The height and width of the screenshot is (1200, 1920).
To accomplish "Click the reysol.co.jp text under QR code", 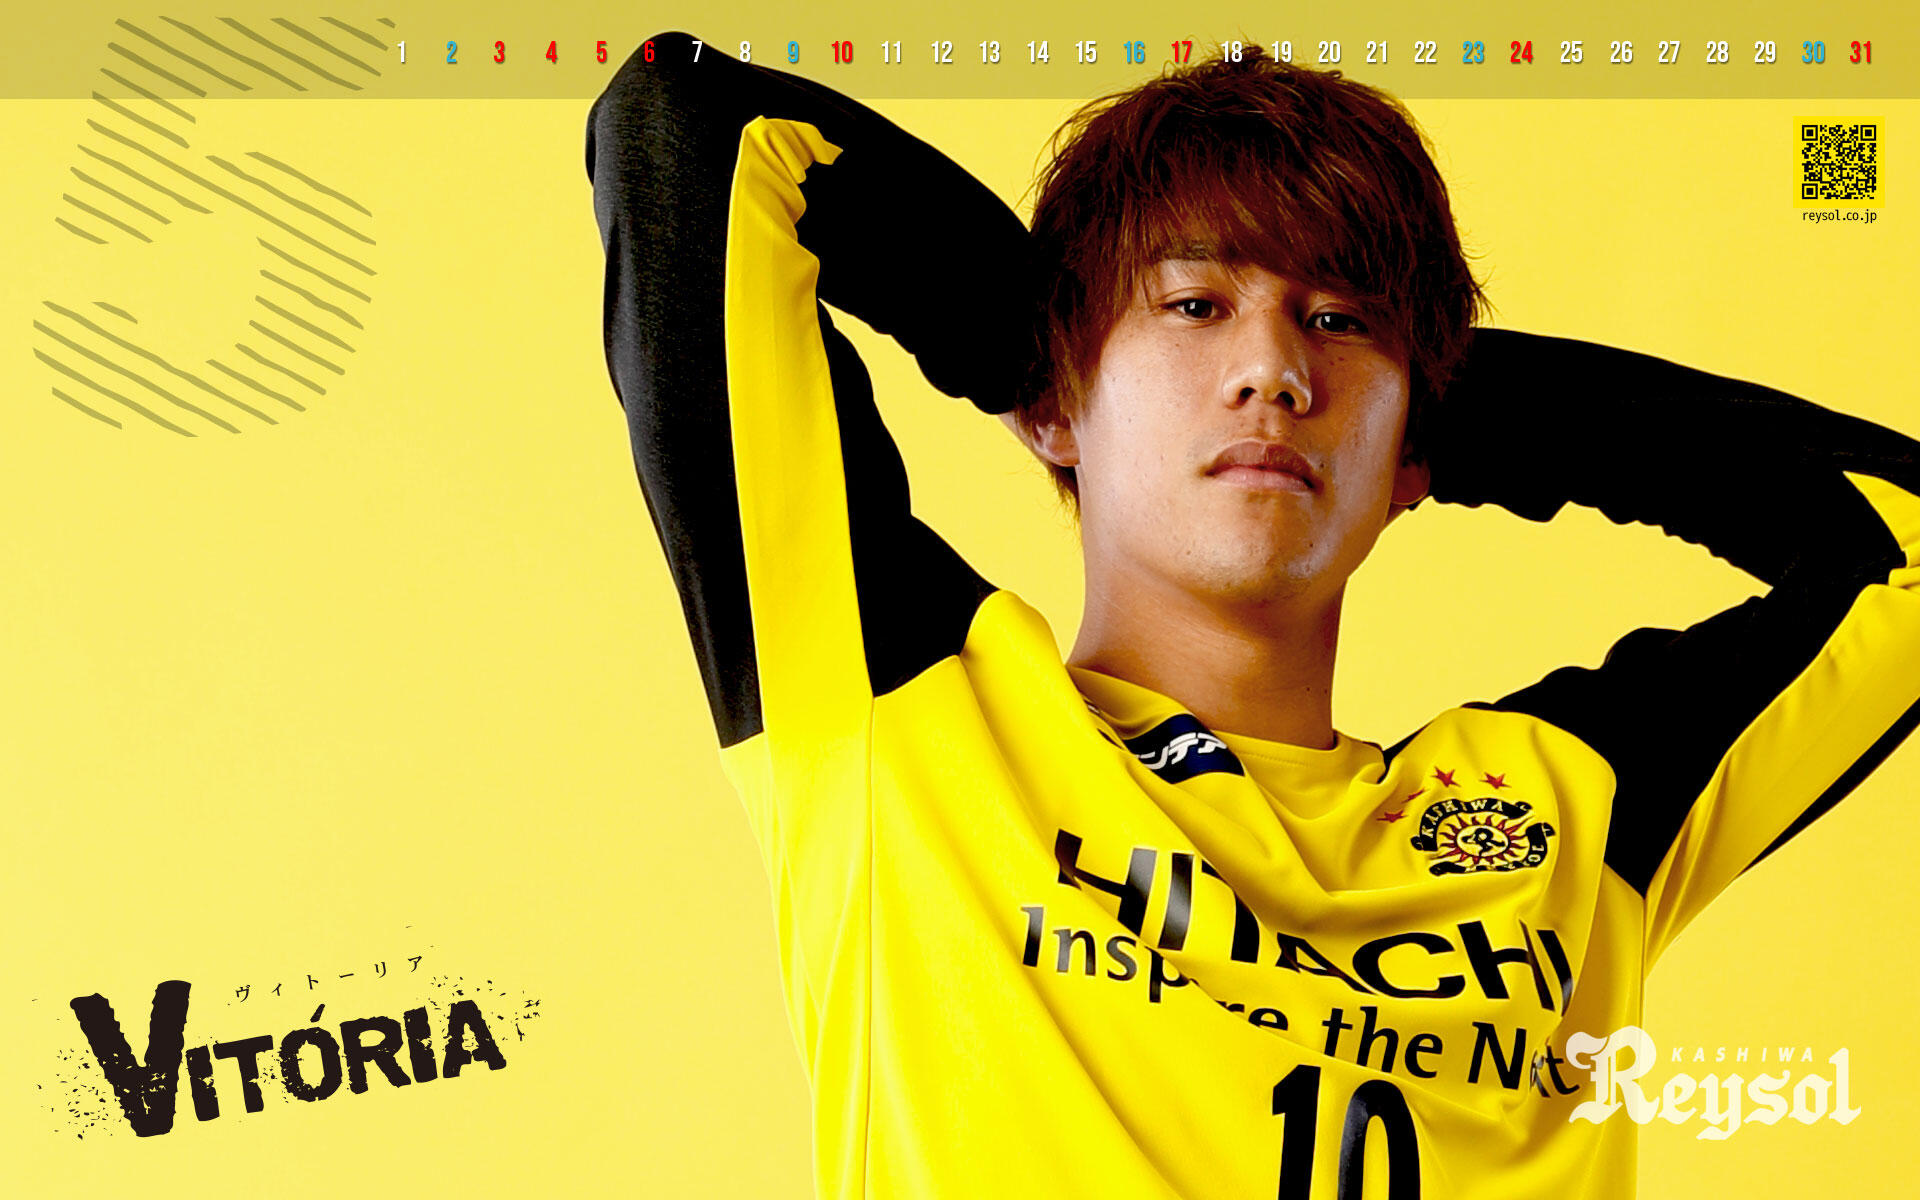I will 1839,215.
